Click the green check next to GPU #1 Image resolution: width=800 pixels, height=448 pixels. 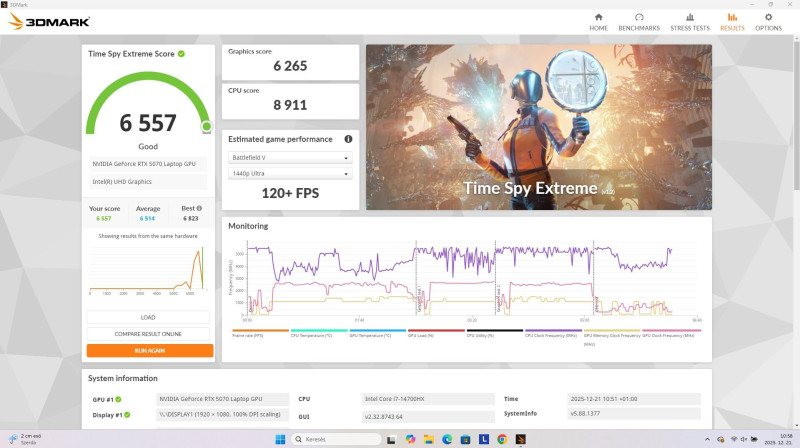click(x=118, y=400)
